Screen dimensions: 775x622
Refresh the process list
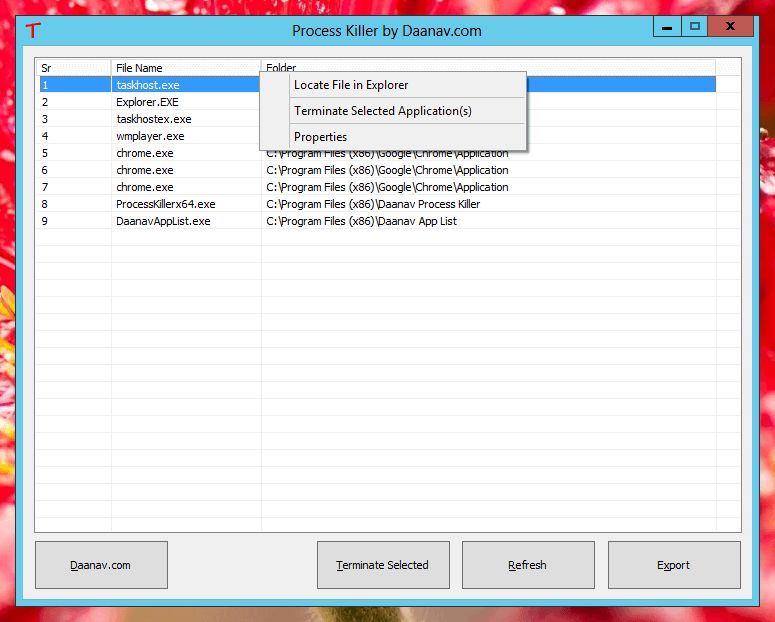click(528, 565)
